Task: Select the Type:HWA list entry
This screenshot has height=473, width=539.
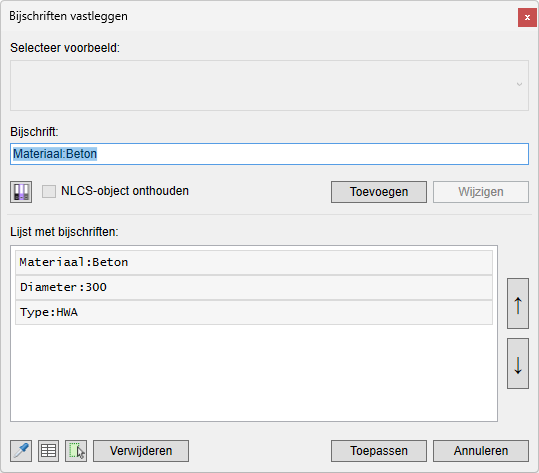Action: (x=254, y=312)
